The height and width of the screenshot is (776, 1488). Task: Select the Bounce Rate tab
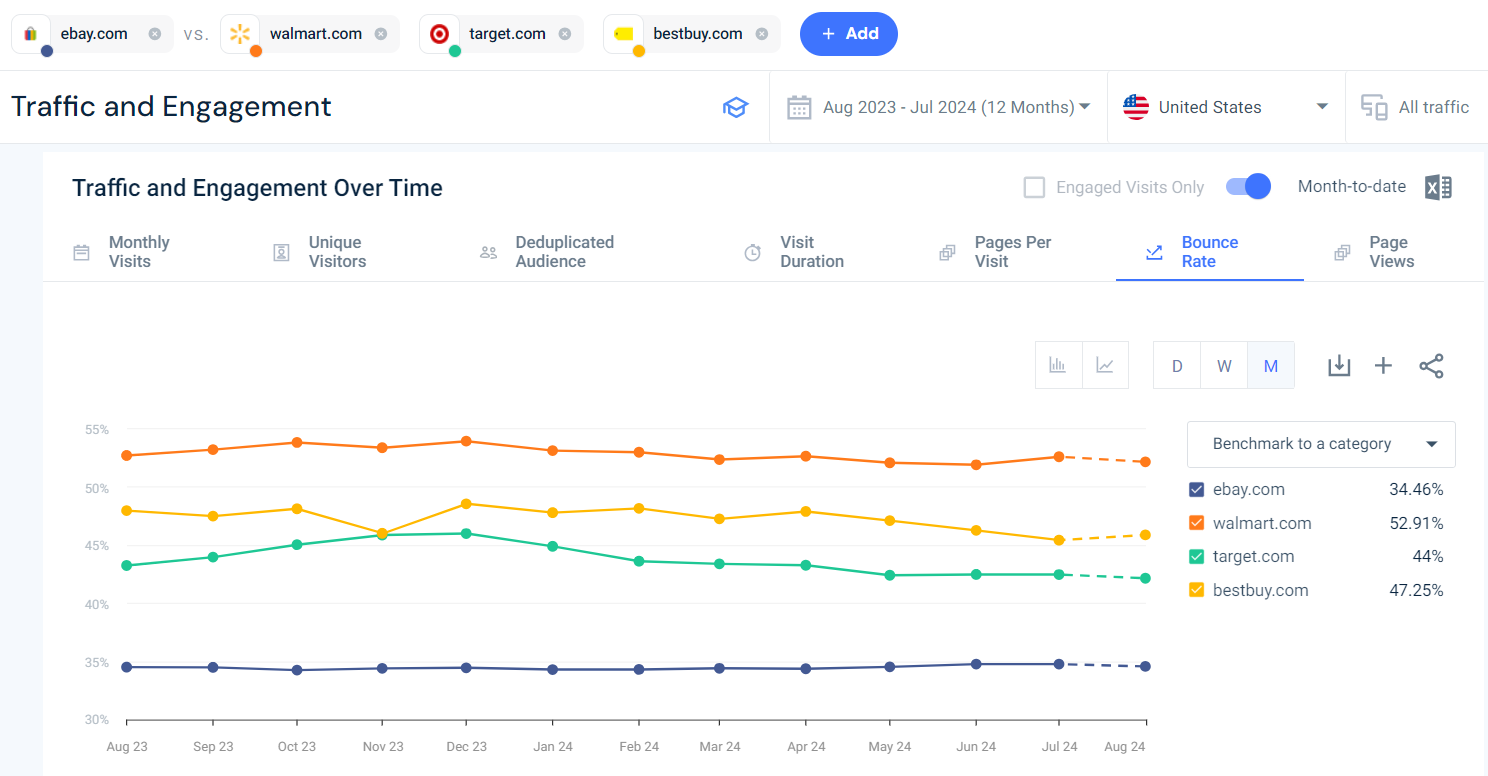(x=1210, y=252)
